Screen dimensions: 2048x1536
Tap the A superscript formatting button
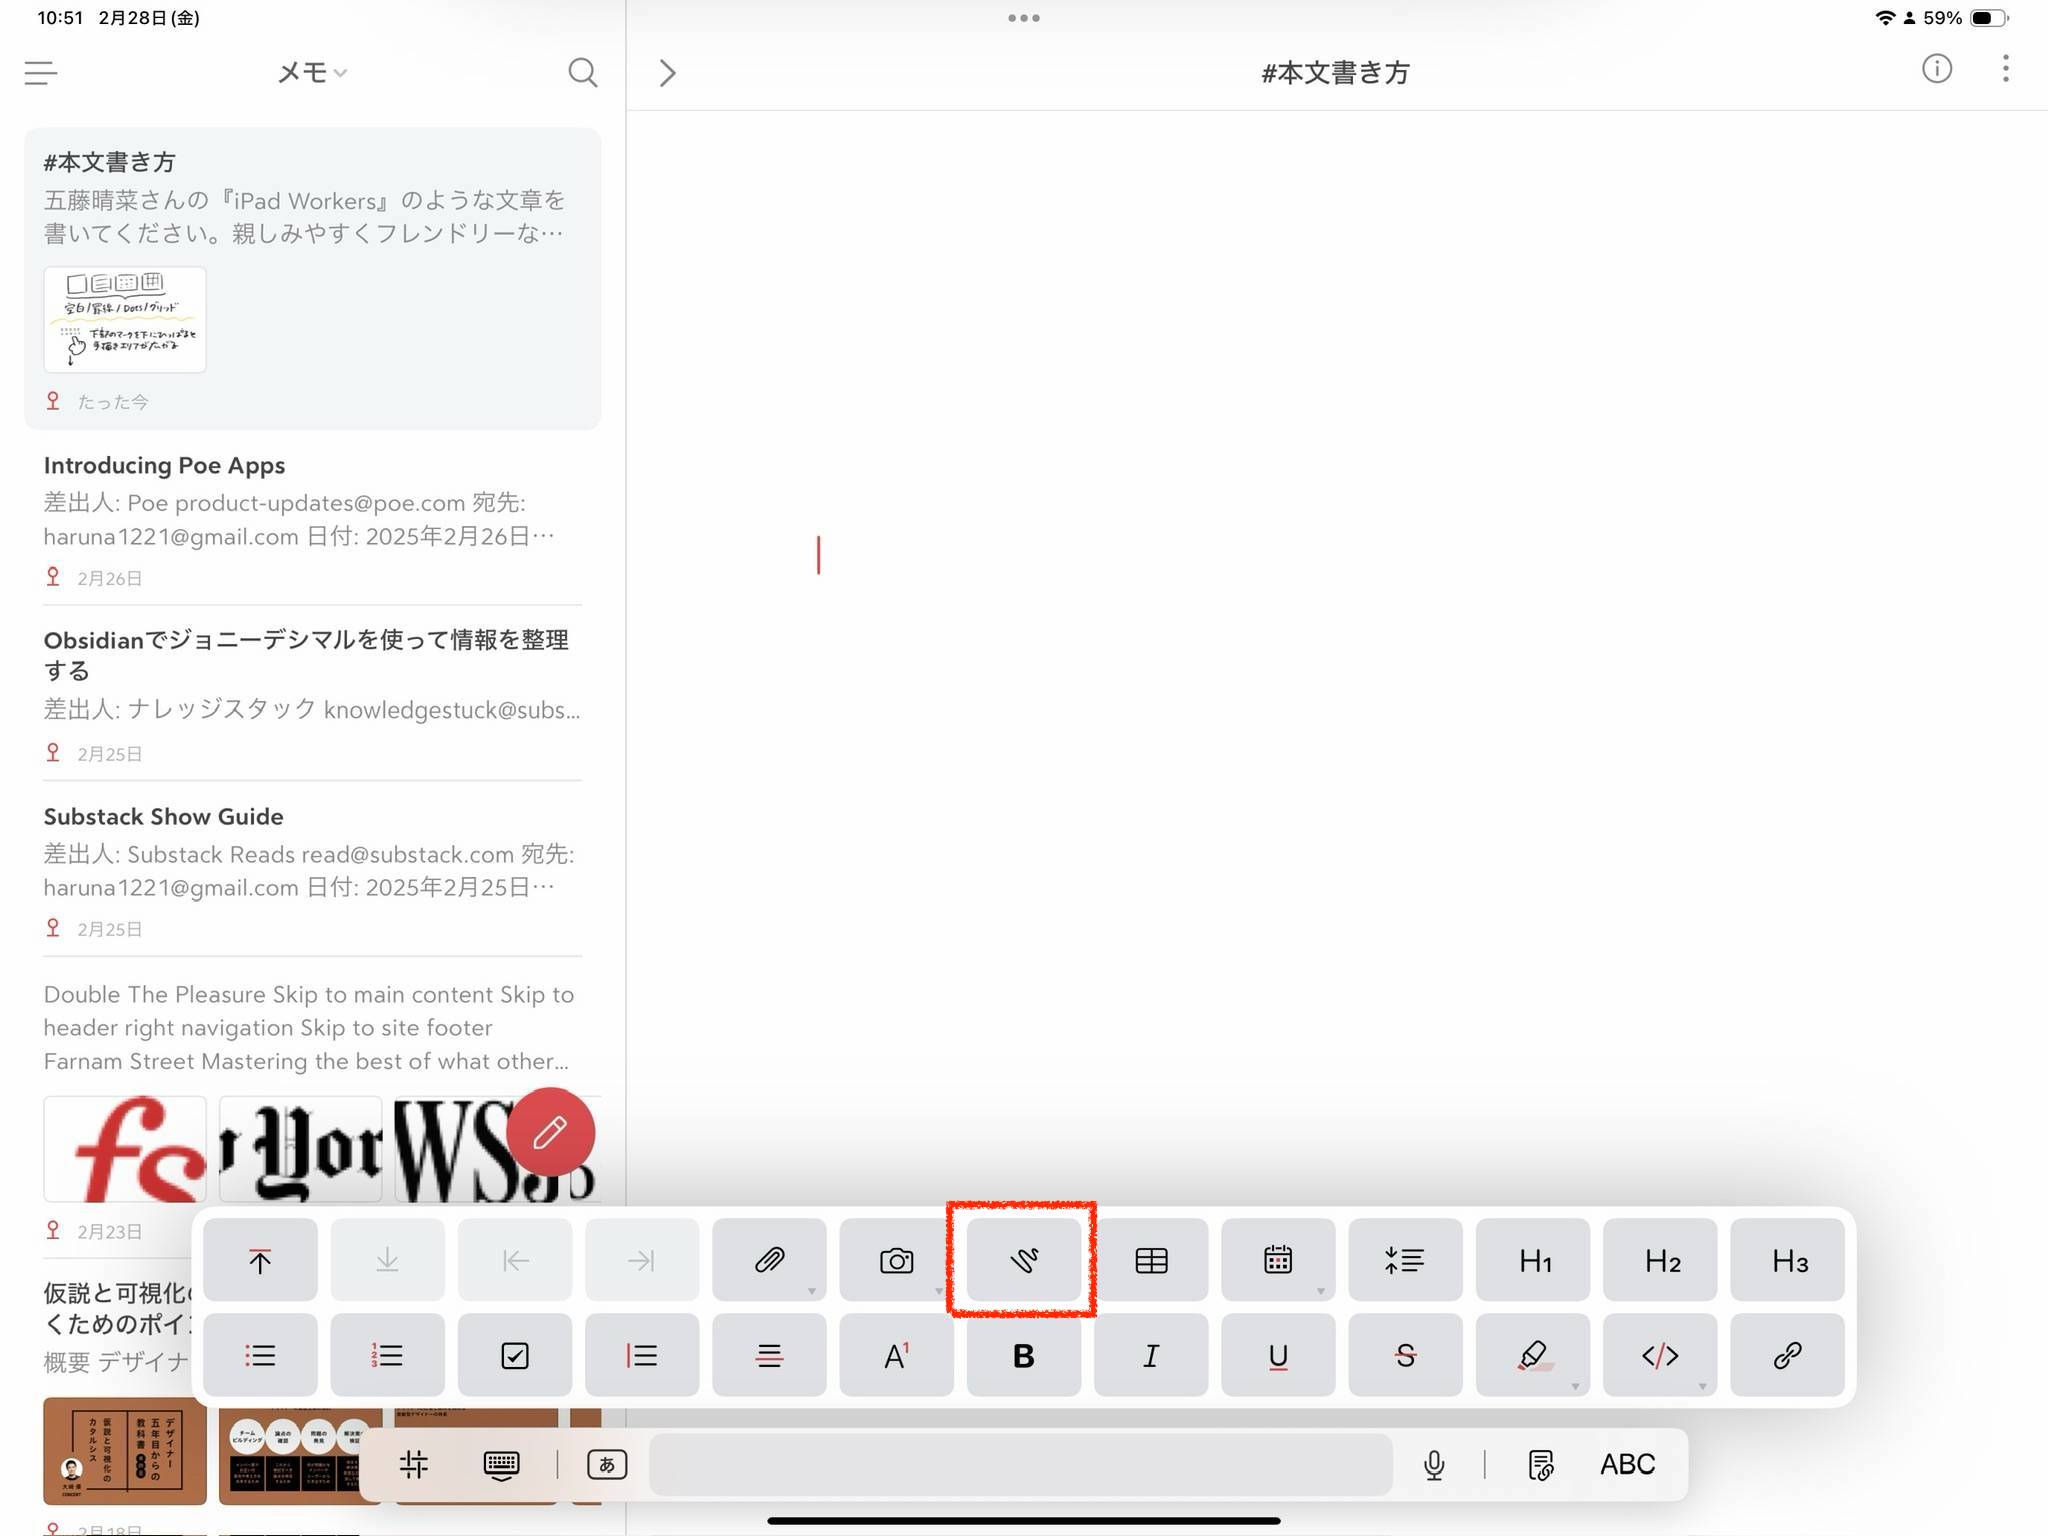(x=896, y=1355)
